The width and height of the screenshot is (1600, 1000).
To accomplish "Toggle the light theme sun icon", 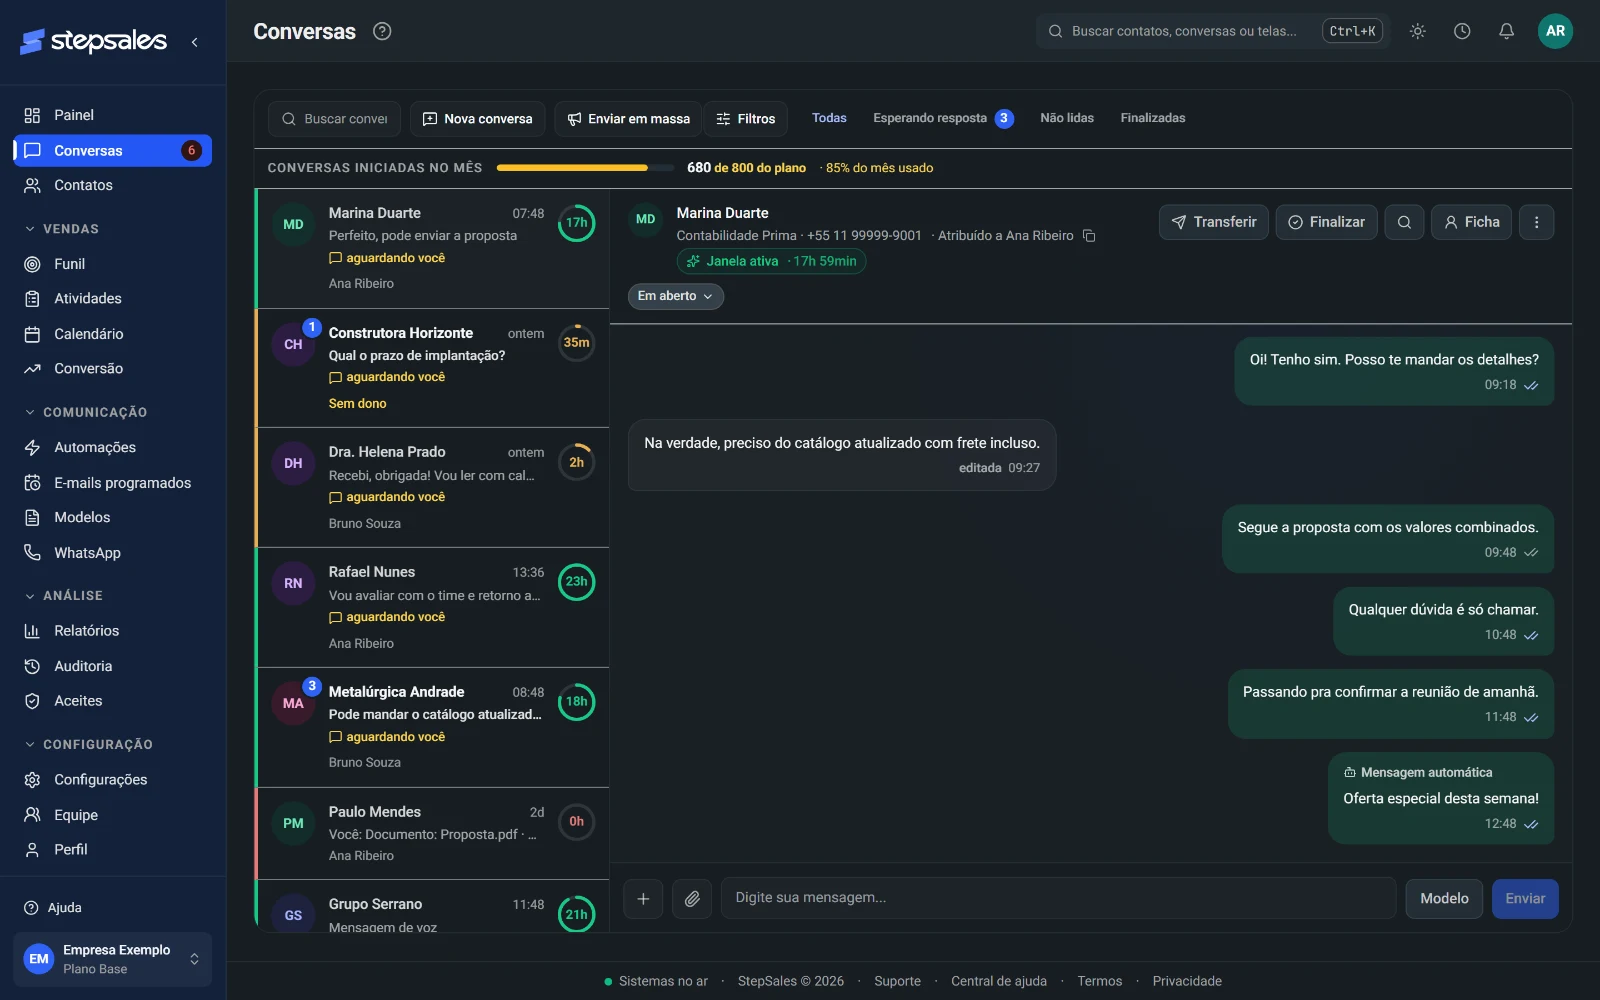I will [1417, 31].
